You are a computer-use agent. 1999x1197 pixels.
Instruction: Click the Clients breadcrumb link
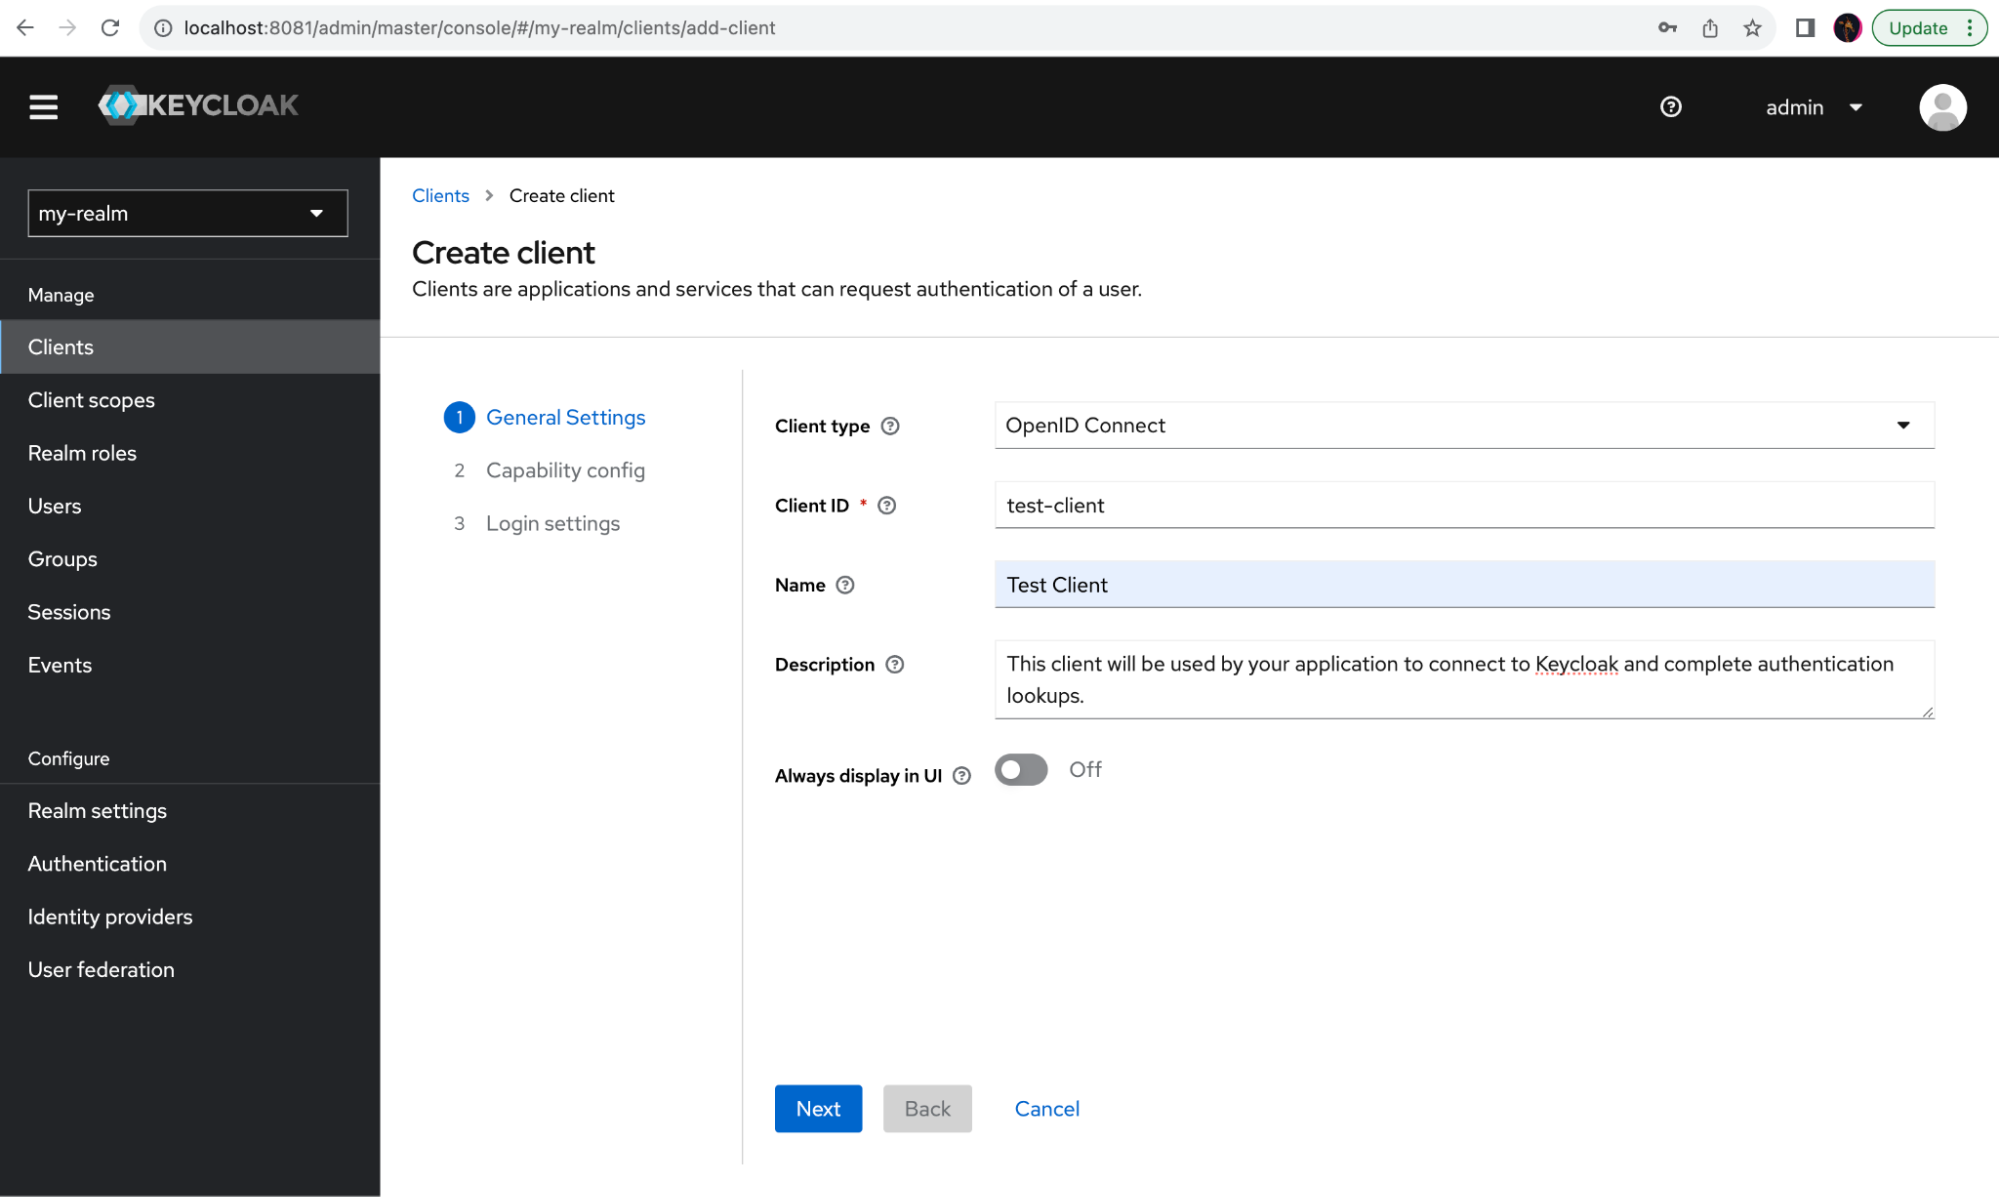click(x=440, y=195)
